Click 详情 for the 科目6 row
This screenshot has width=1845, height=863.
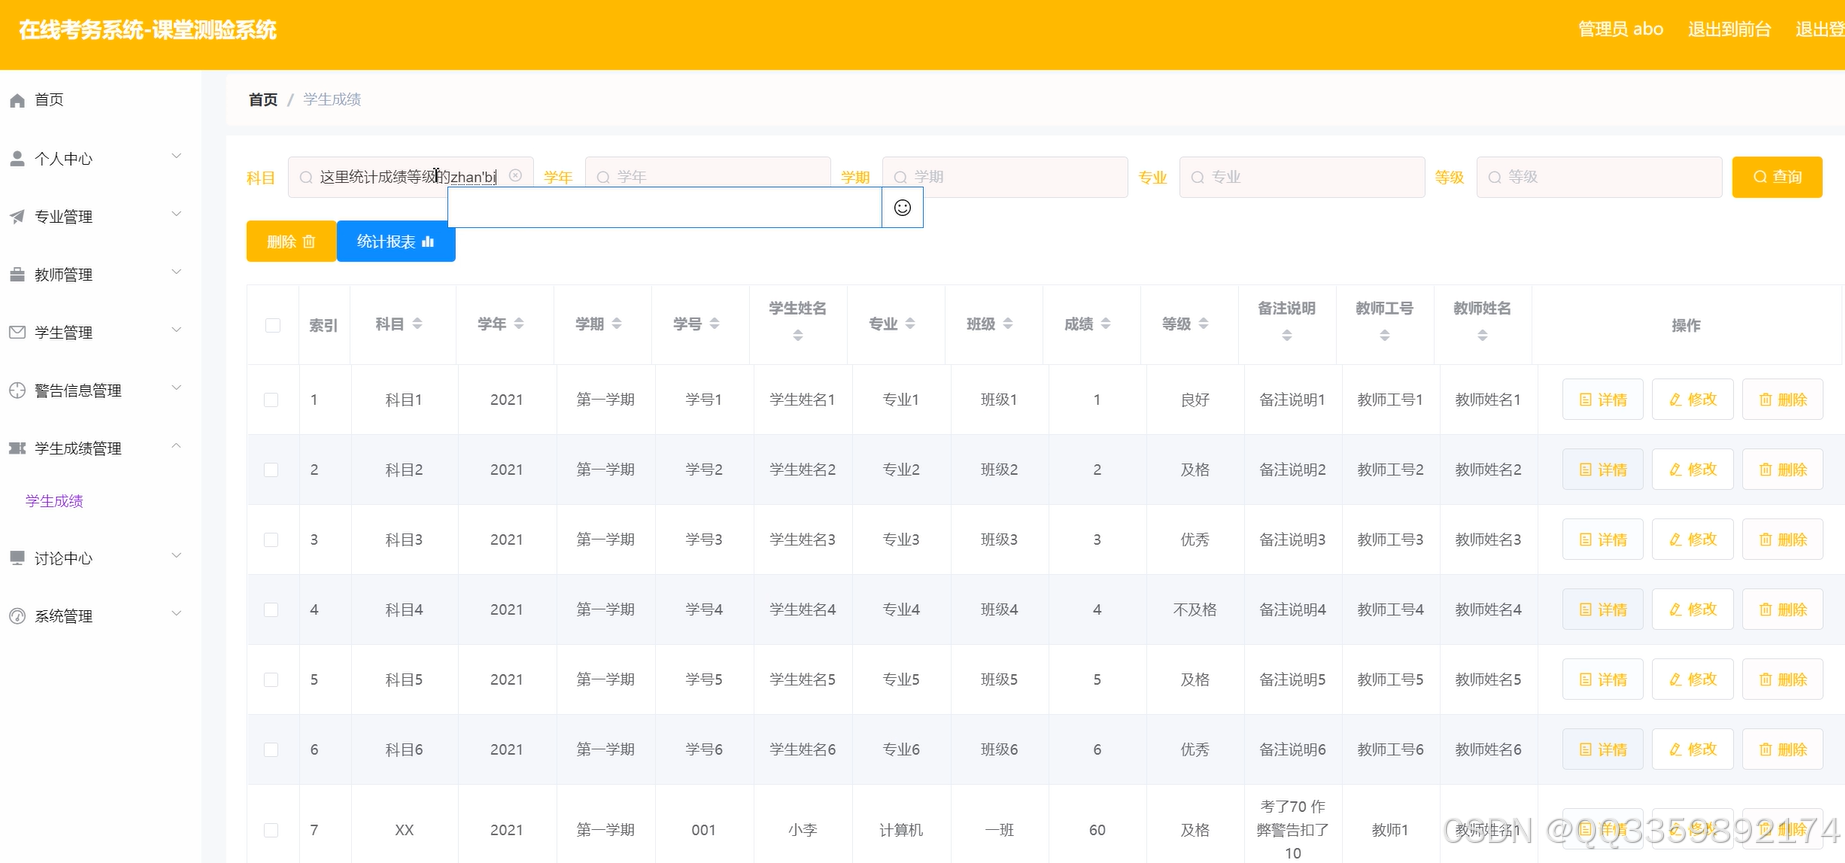click(x=1603, y=750)
